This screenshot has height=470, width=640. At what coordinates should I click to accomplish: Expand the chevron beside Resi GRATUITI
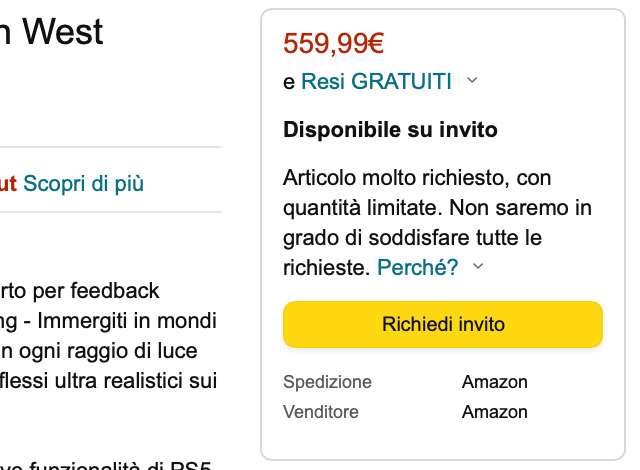pos(472,81)
